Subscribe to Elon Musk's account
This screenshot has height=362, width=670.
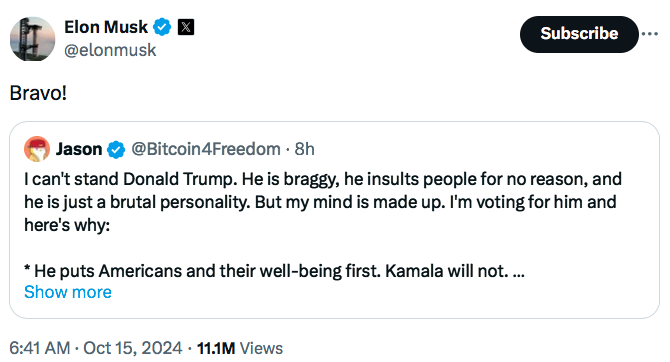(579, 34)
